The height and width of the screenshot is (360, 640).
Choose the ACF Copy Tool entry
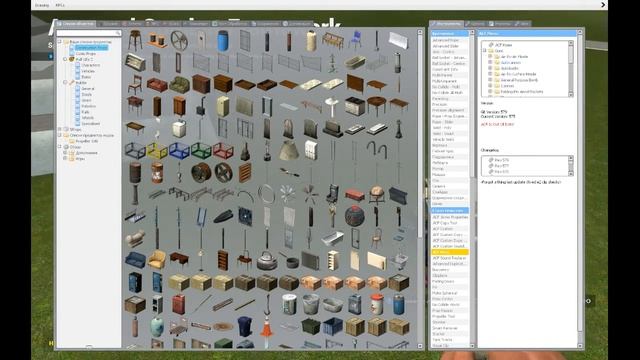[450, 223]
